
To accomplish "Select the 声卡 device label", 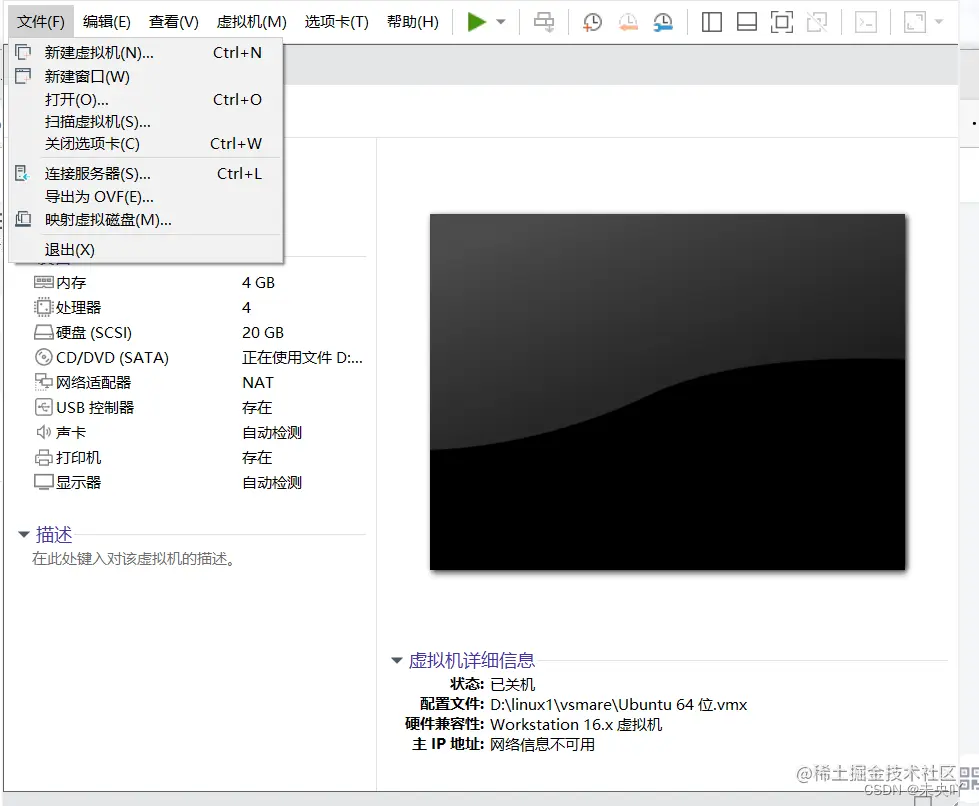I will click(x=71, y=433).
